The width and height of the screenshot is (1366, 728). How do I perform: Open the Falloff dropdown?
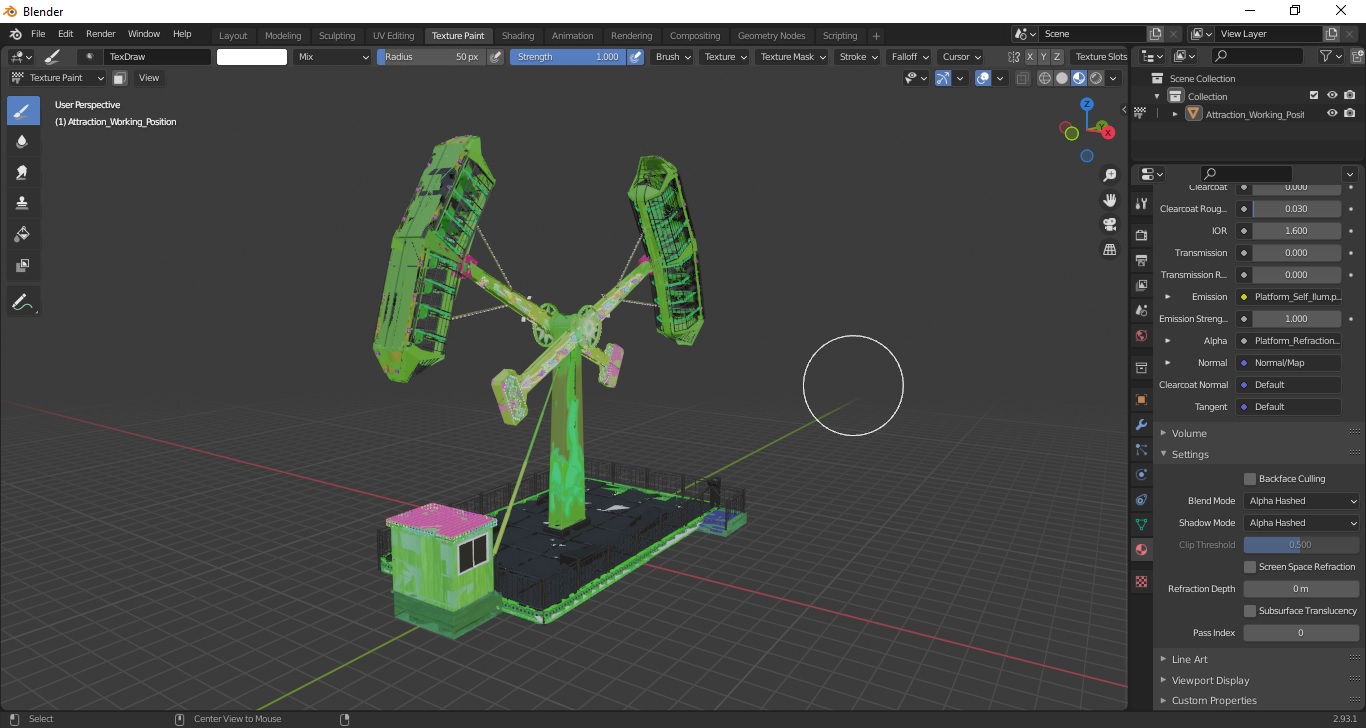(x=910, y=57)
